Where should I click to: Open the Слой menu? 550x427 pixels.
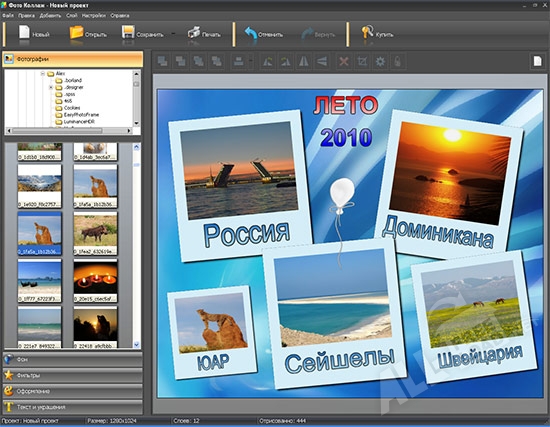pos(72,15)
